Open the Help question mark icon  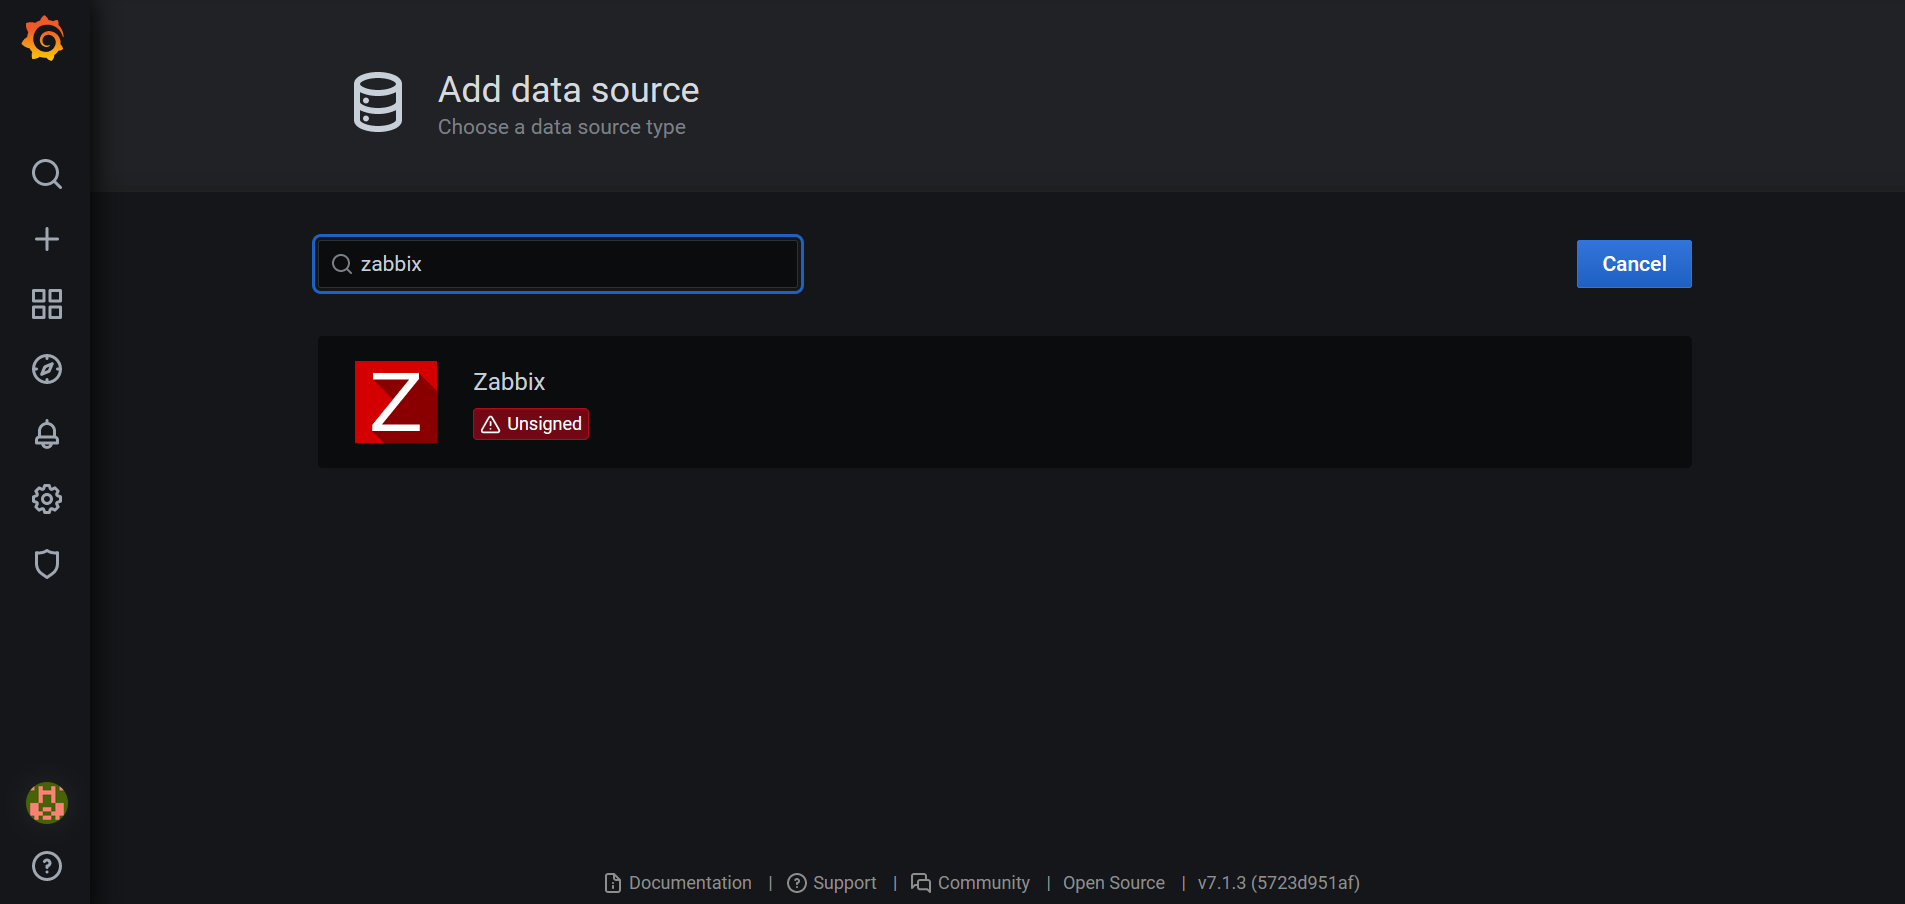click(x=46, y=866)
